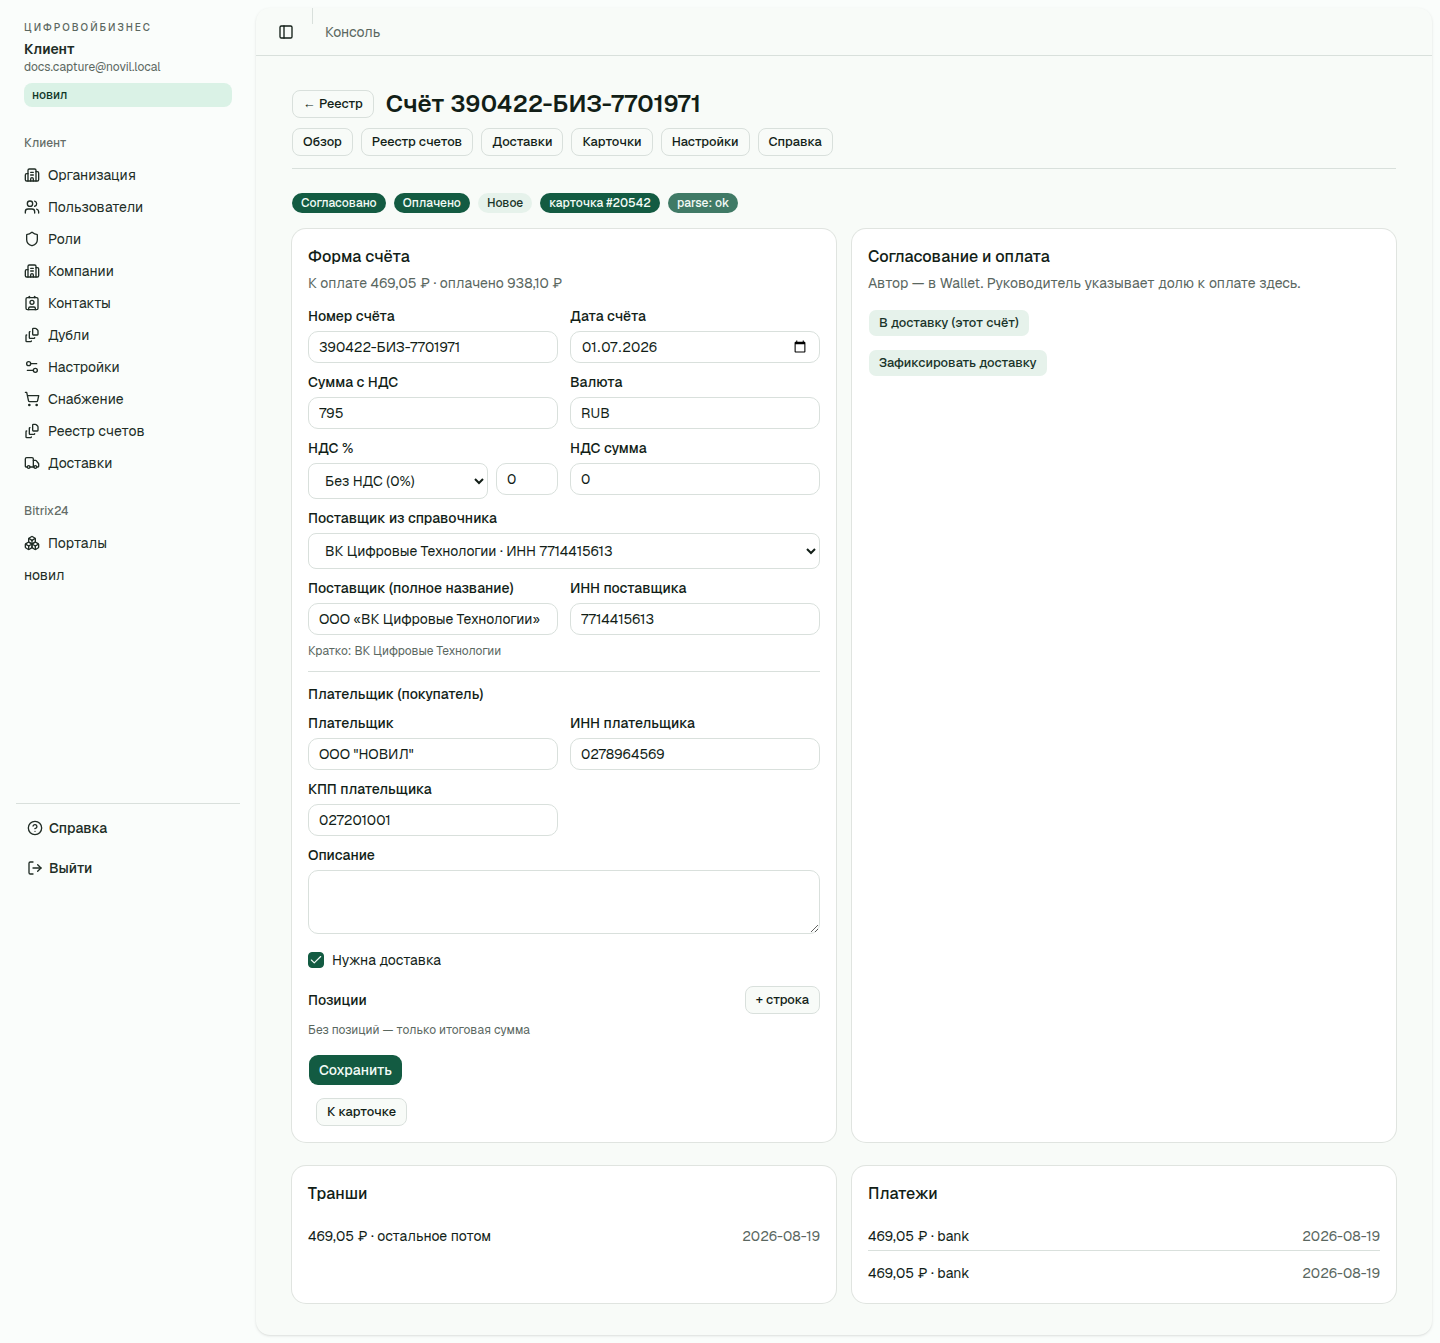
Task: Switch to the Обзор tab
Action: (322, 142)
